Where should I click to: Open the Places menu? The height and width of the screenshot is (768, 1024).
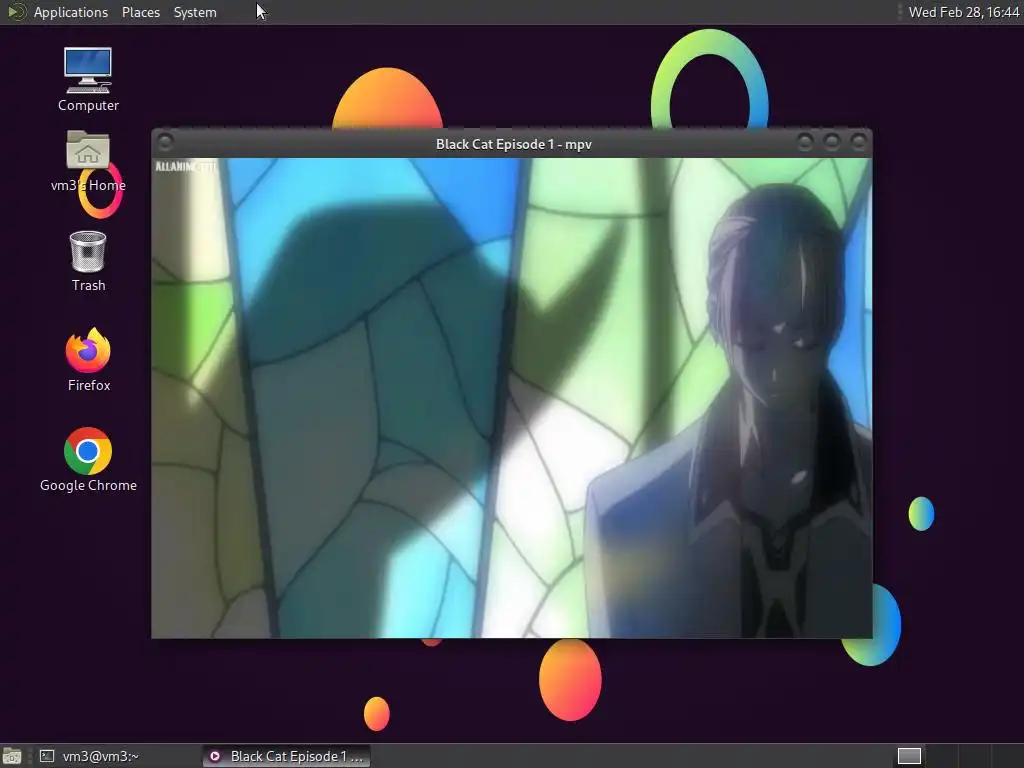click(x=140, y=12)
